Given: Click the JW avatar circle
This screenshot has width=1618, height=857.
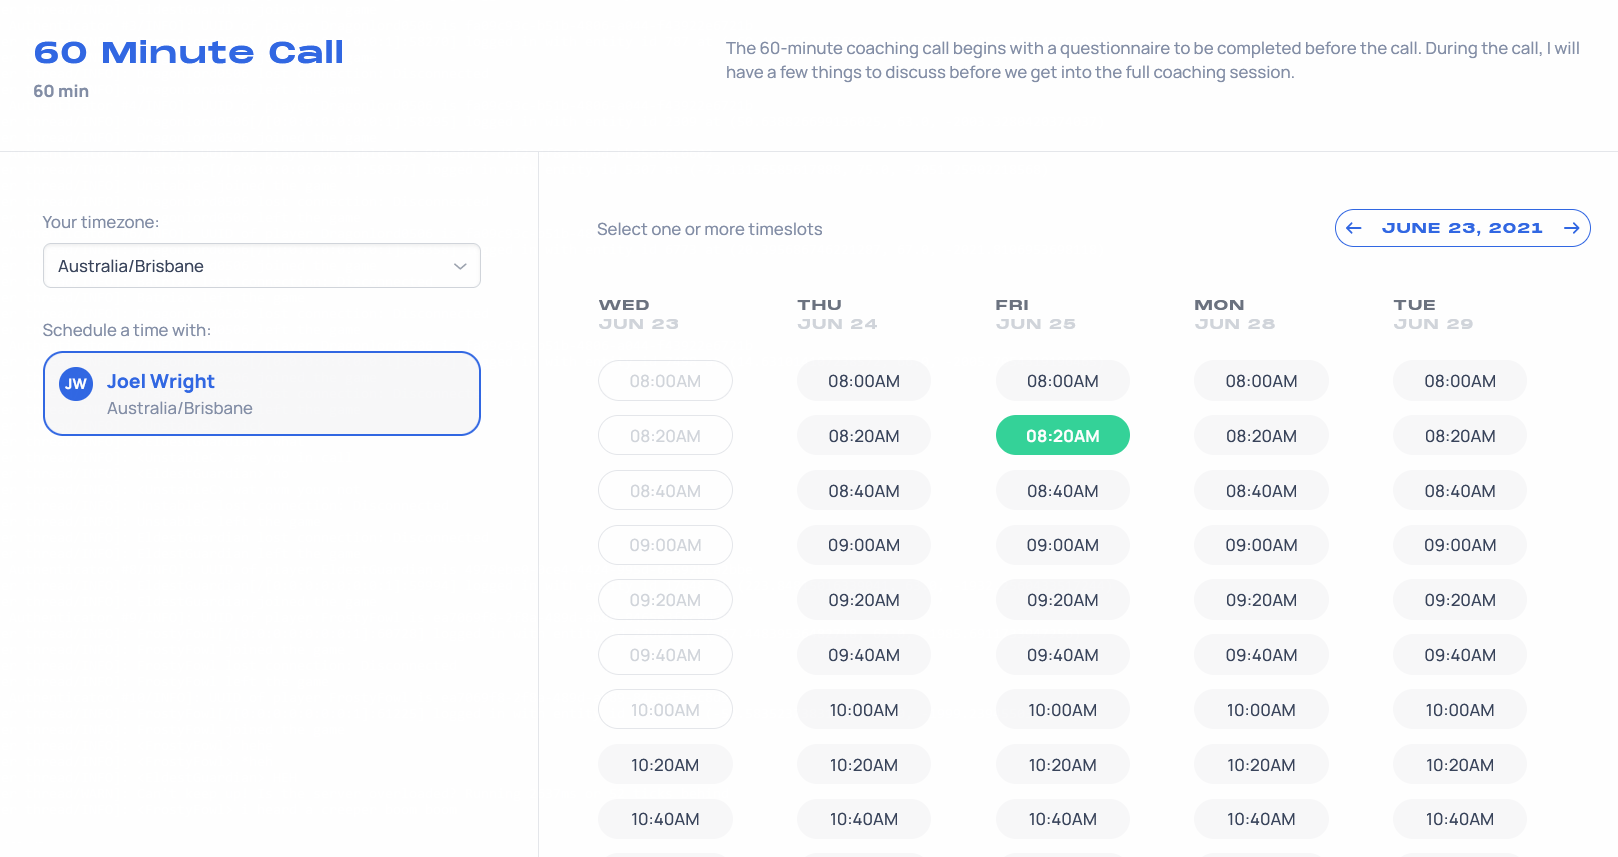Looking at the screenshot, I should click(76, 384).
